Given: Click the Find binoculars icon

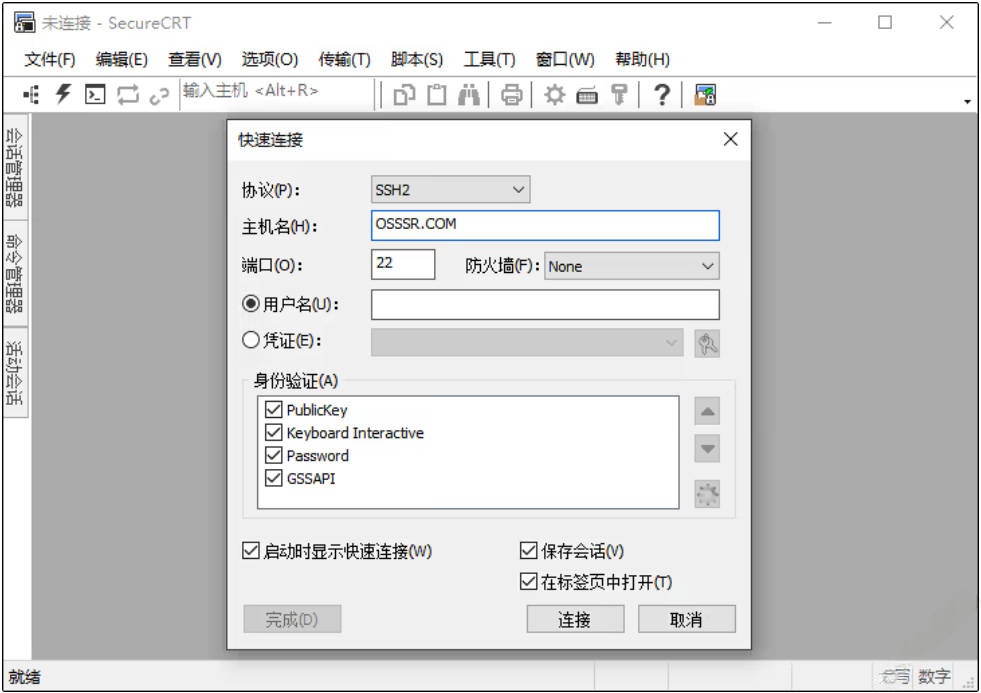Looking at the screenshot, I should coord(469,95).
